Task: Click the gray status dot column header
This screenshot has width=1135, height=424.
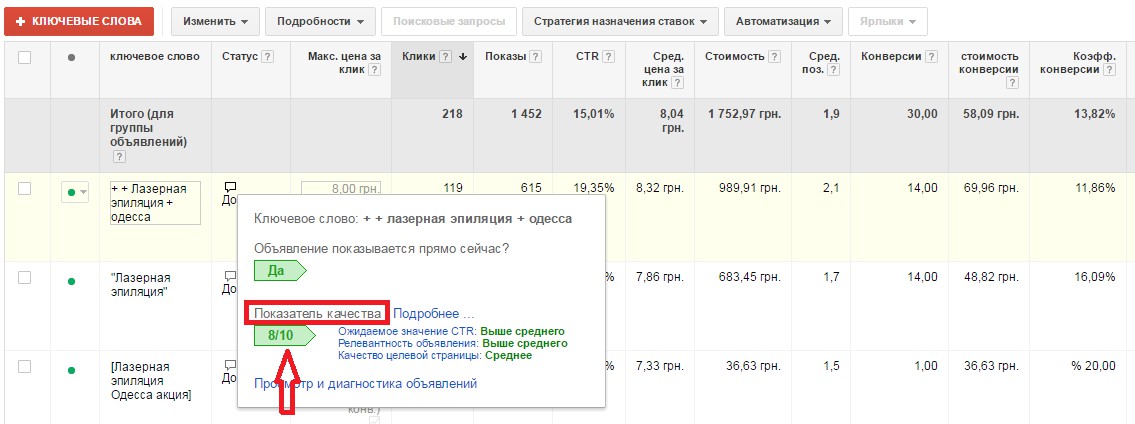Action: coord(71,57)
